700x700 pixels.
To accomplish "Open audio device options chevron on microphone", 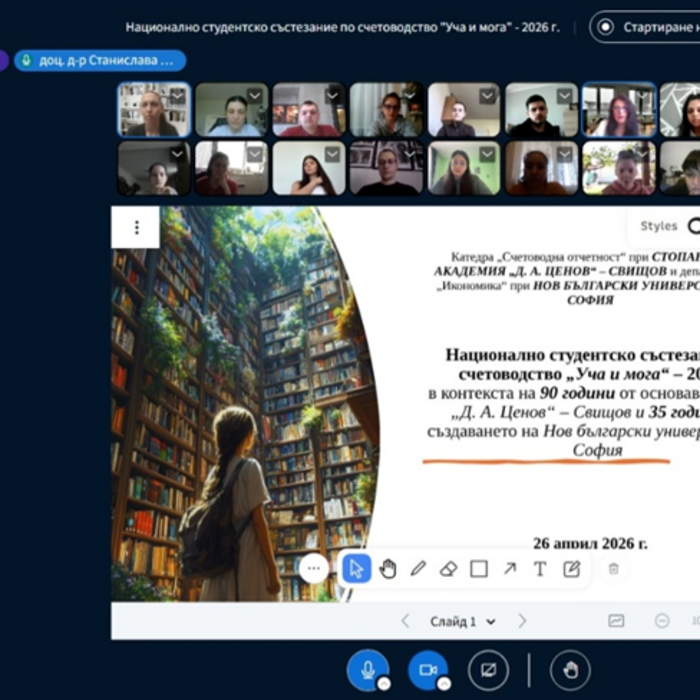I will [384, 683].
